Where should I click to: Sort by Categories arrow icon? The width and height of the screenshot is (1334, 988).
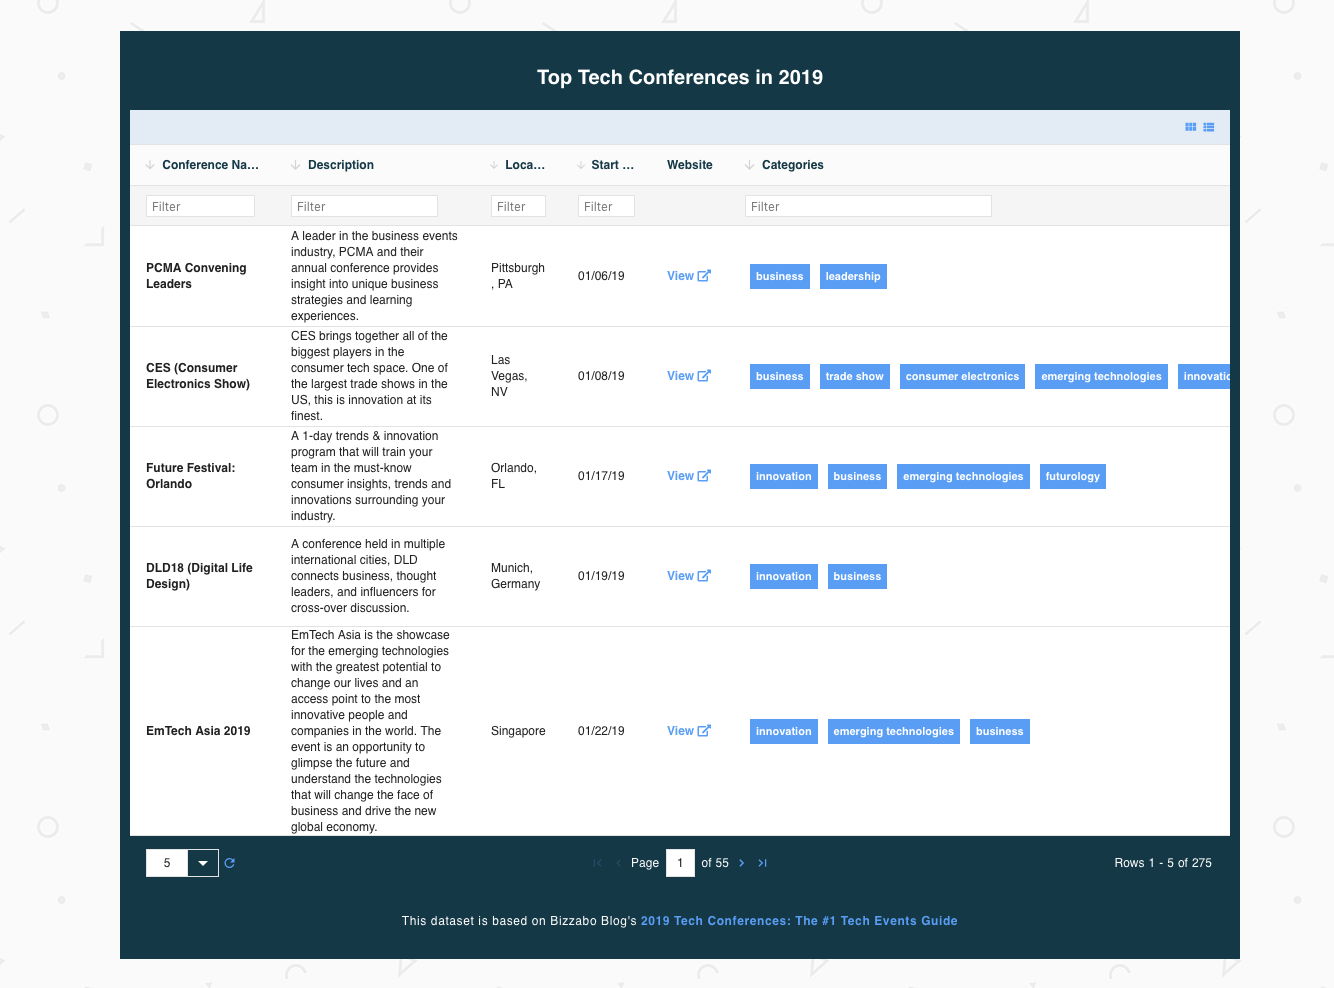(749, 165)
